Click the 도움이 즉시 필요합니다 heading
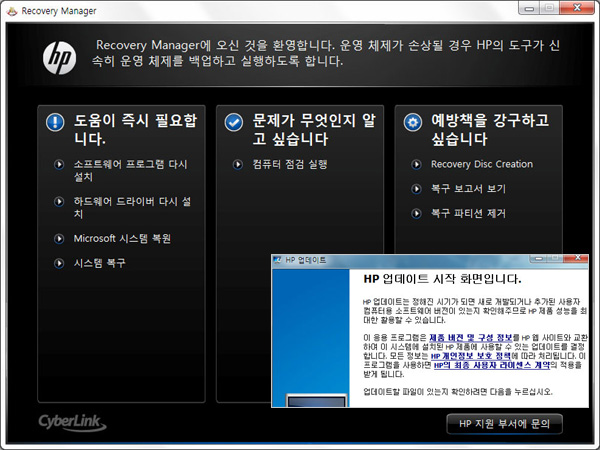The image size is (600, 450). [x=135, y=130]
